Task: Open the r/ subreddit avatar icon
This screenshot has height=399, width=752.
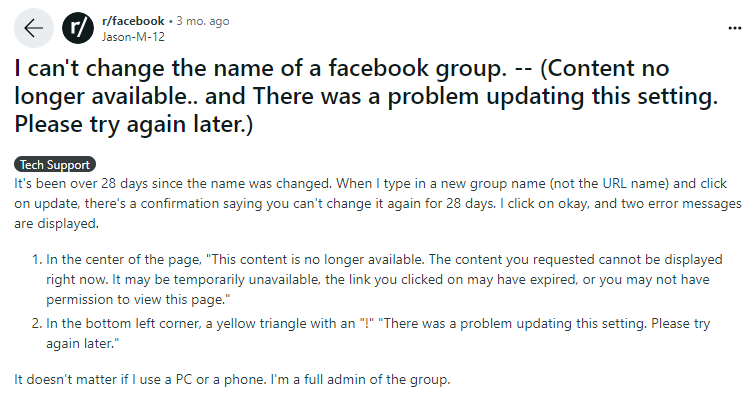Action: [x=78, y=28]
